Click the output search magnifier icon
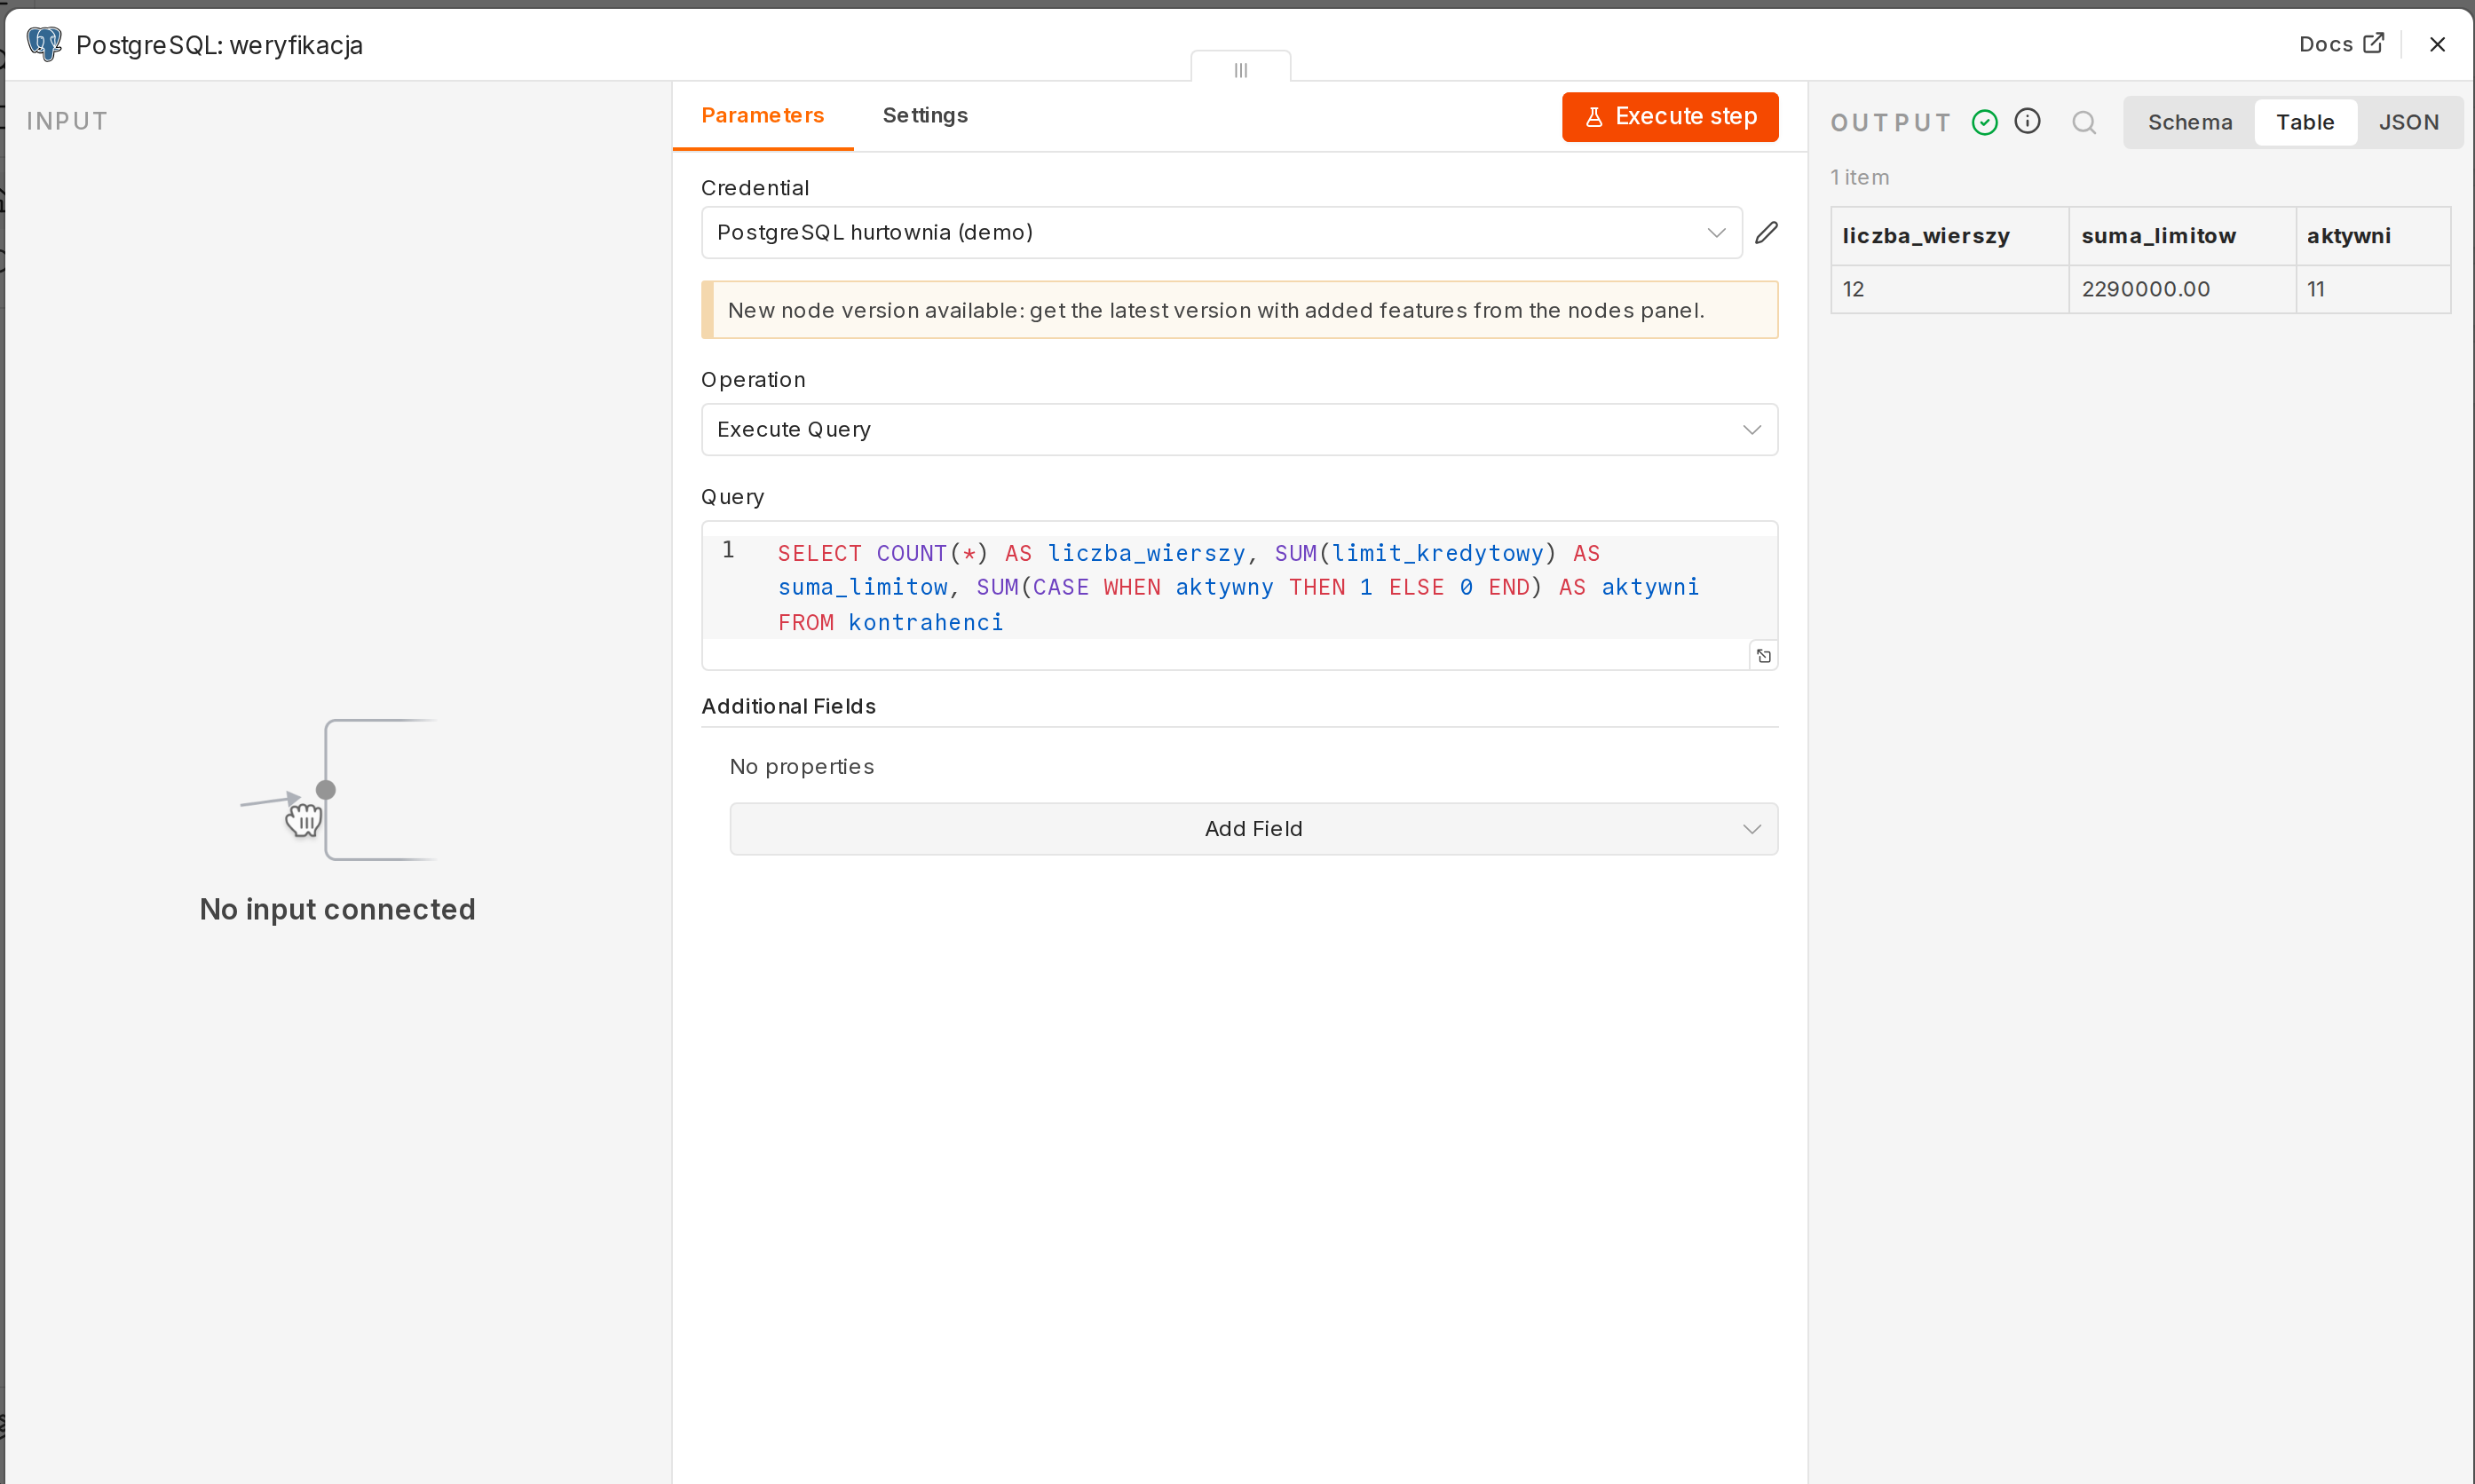This screenshot has width=2475, height=1484. (2084, 123)
